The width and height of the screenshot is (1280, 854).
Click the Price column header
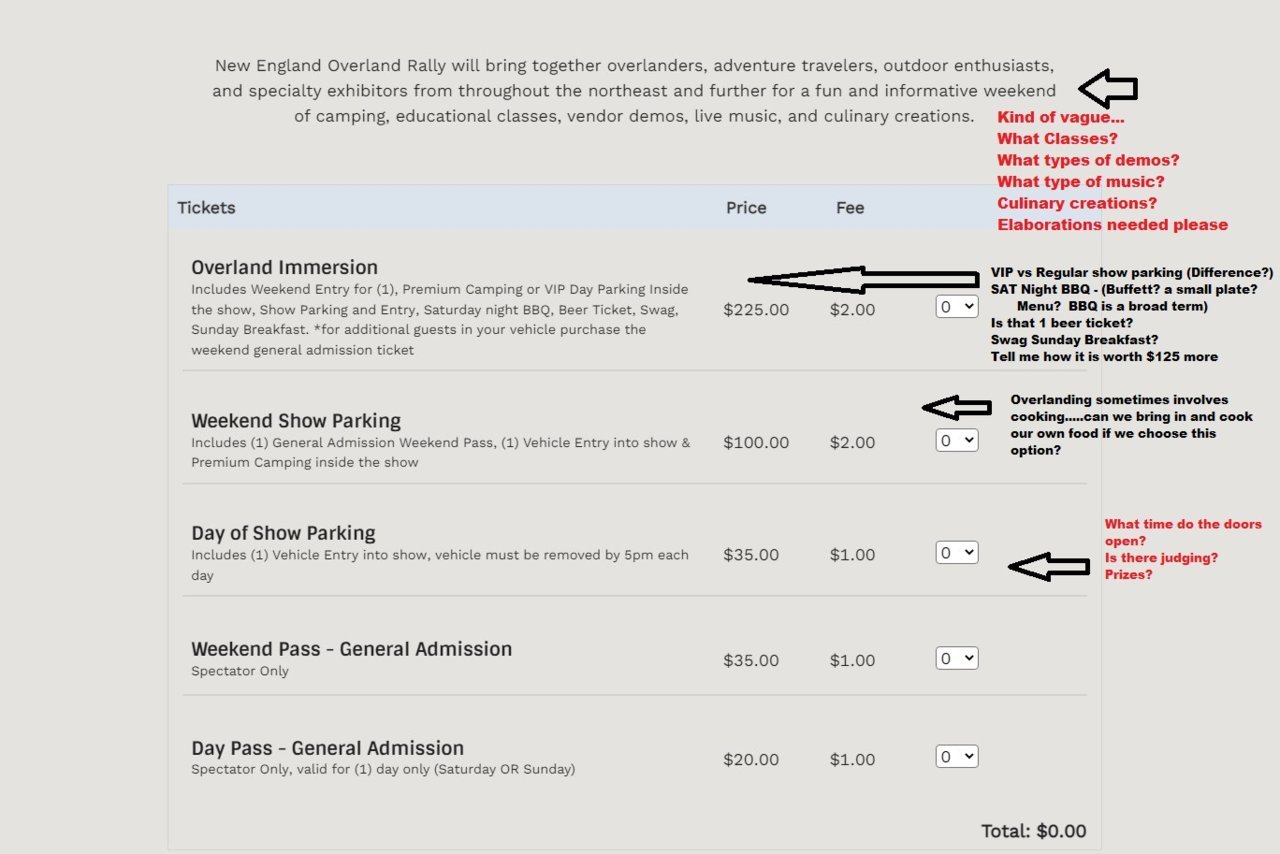pyautogui.click(x=746, y=208)
